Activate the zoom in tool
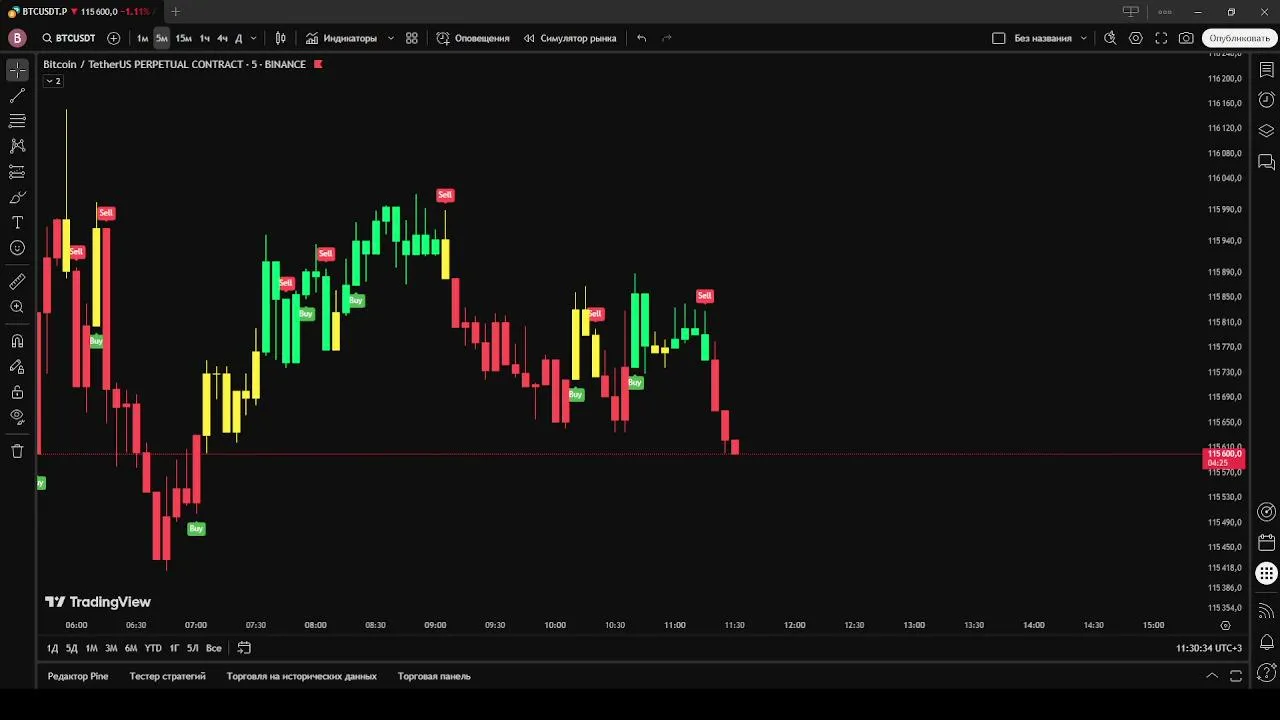The height and width of the screenshot is (720, 1280). [x=17, y=307]
